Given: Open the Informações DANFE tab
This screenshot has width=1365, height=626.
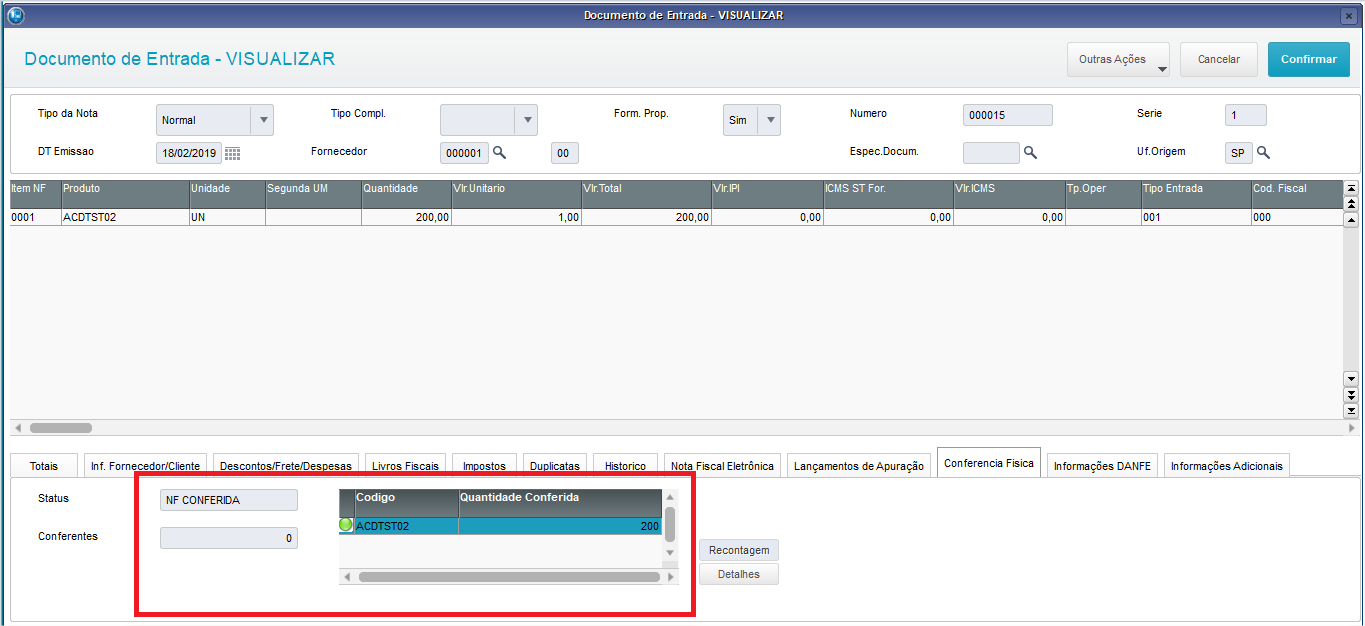Looking at the screenshot, I should (x=1102, y=466).
